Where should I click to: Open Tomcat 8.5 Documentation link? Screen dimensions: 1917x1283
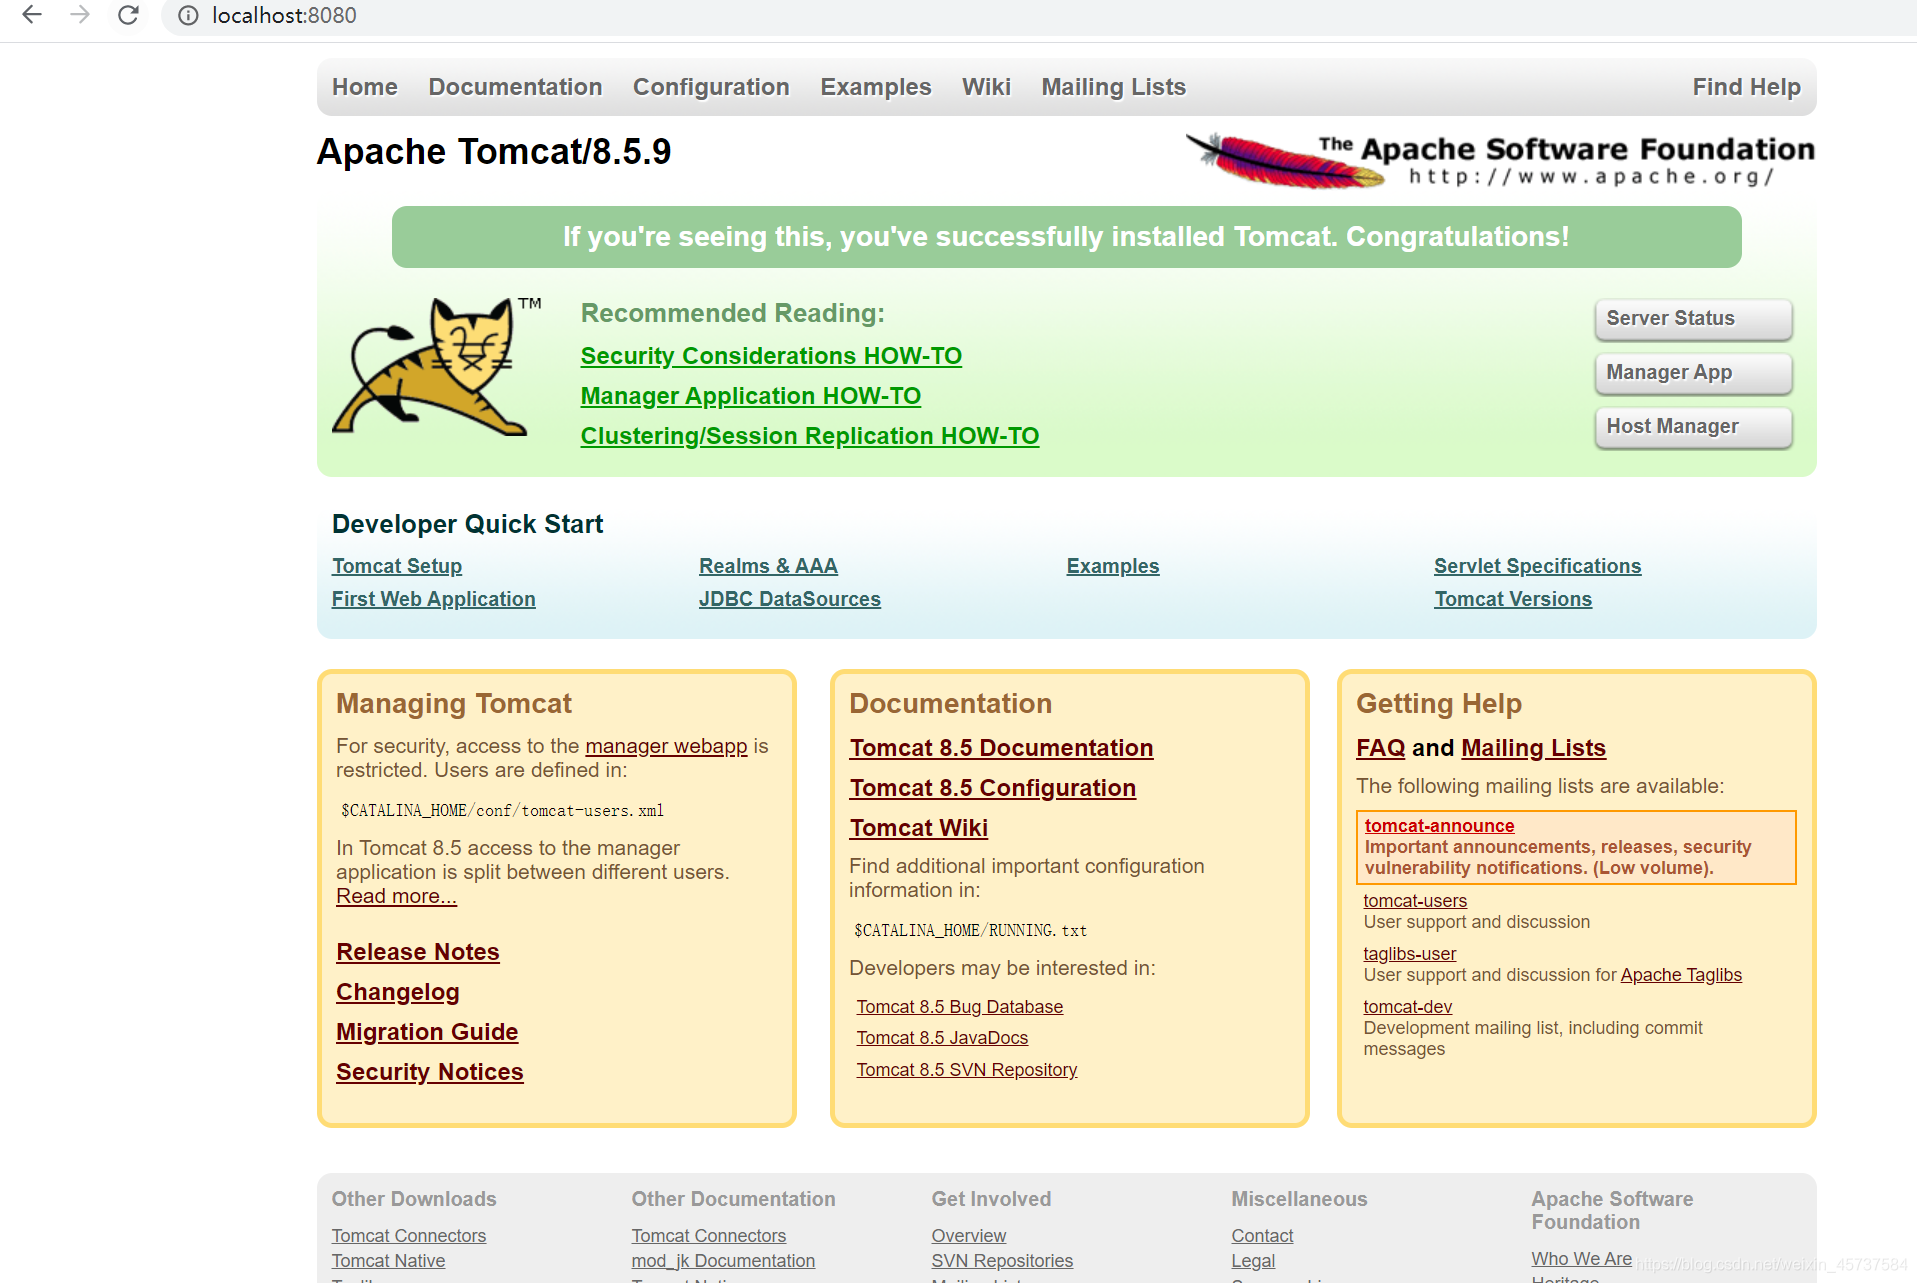(1001, 748)
